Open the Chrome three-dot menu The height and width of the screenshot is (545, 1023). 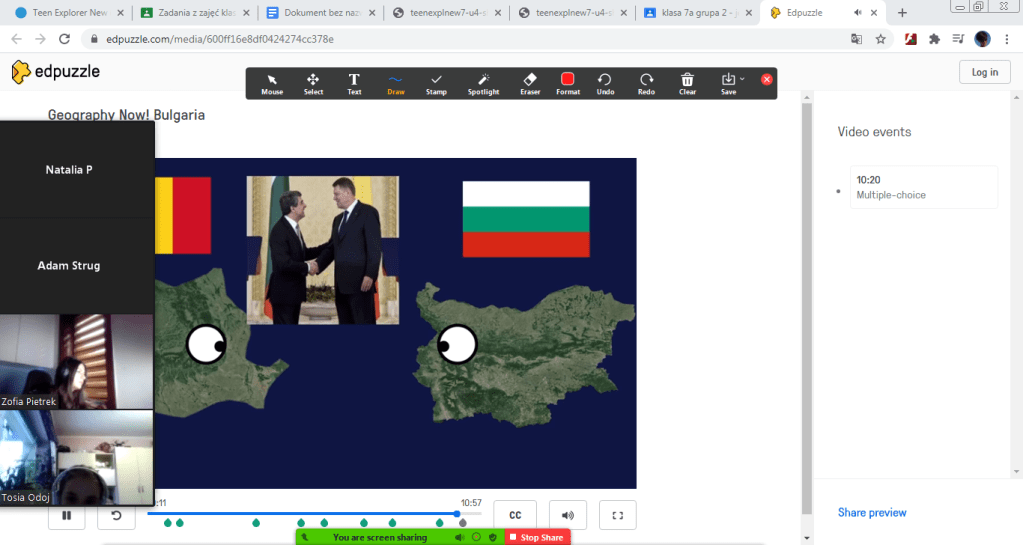coord(1008,39)
